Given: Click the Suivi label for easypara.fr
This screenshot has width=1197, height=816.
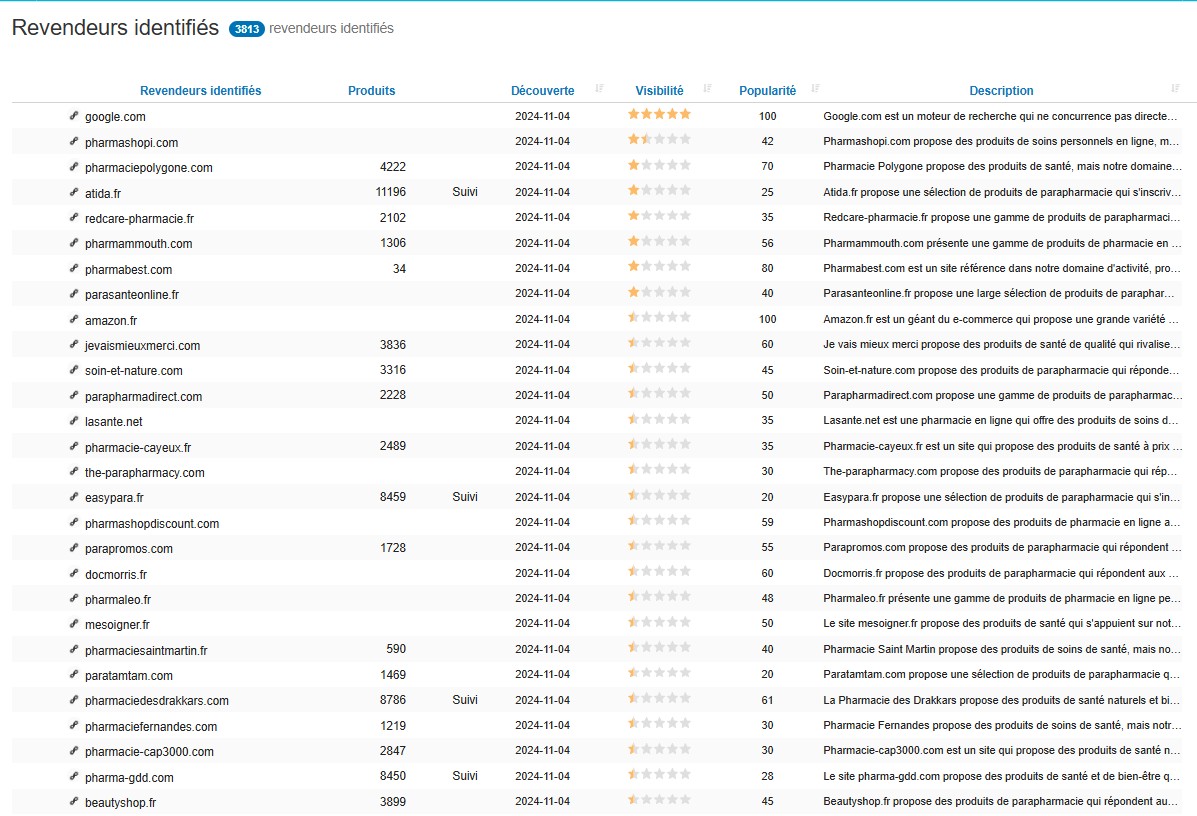Looking at the screenshot, I should click(465, 496).
